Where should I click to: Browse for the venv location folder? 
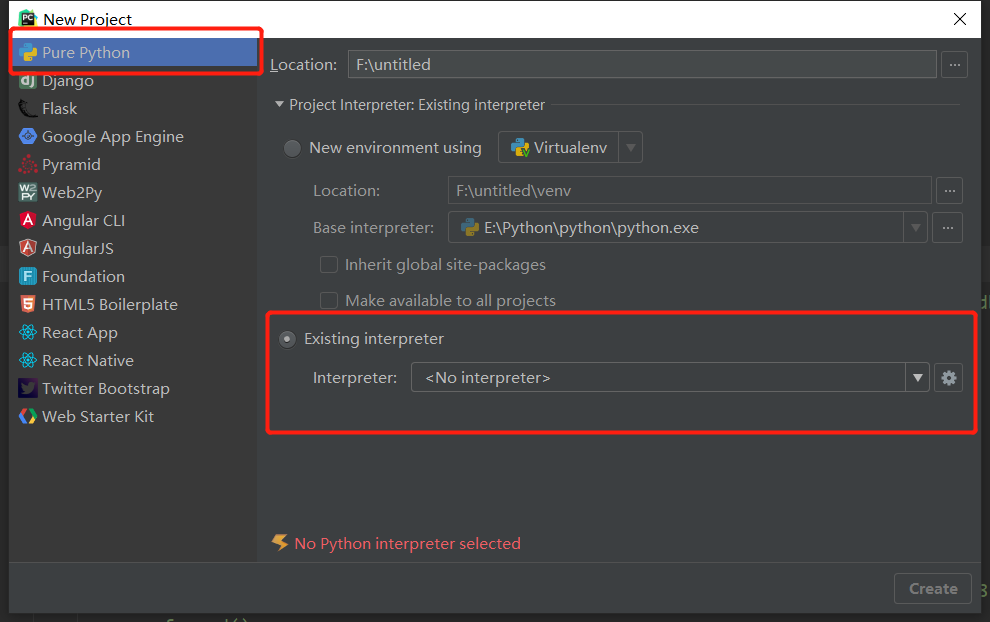pyautogui.click(x=950, y=191)
